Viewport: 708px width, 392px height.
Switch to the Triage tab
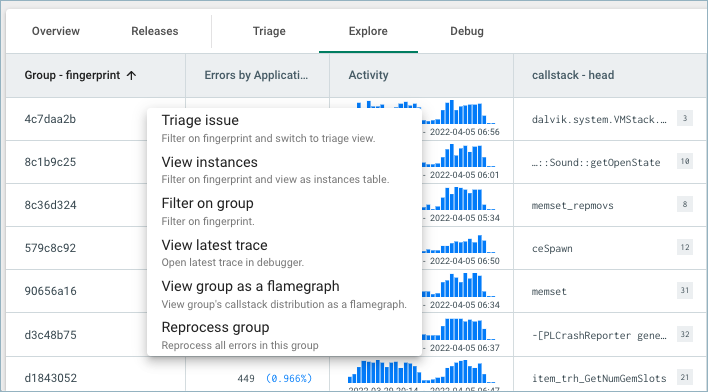(x=269, y=31)
